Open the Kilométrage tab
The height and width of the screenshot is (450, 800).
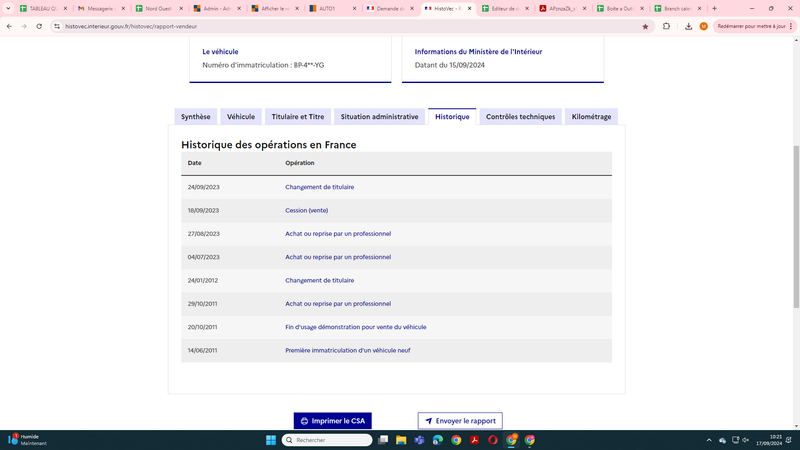coord(591,117)
